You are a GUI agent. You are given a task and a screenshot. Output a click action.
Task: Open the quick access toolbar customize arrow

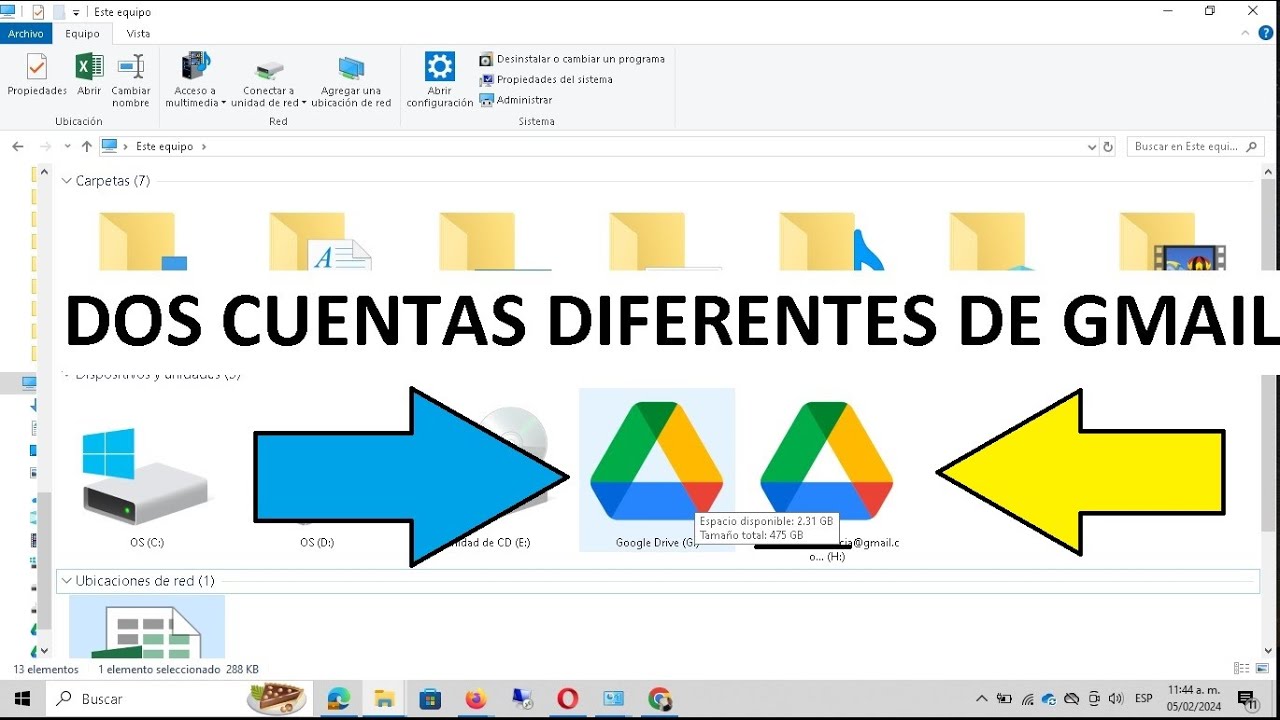point(76,12)
